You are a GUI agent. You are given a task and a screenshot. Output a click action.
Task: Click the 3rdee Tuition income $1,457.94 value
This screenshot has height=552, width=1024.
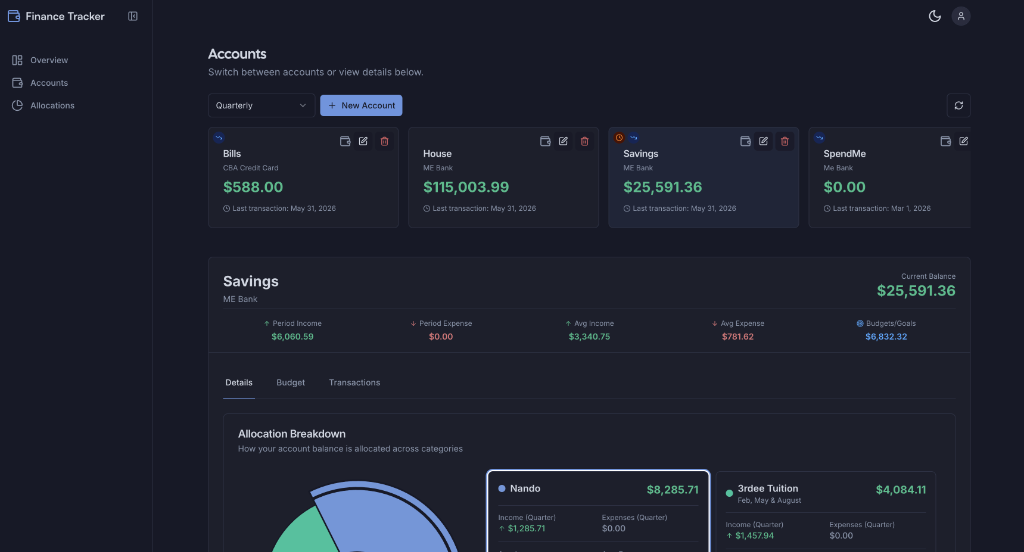pos(754,536)
